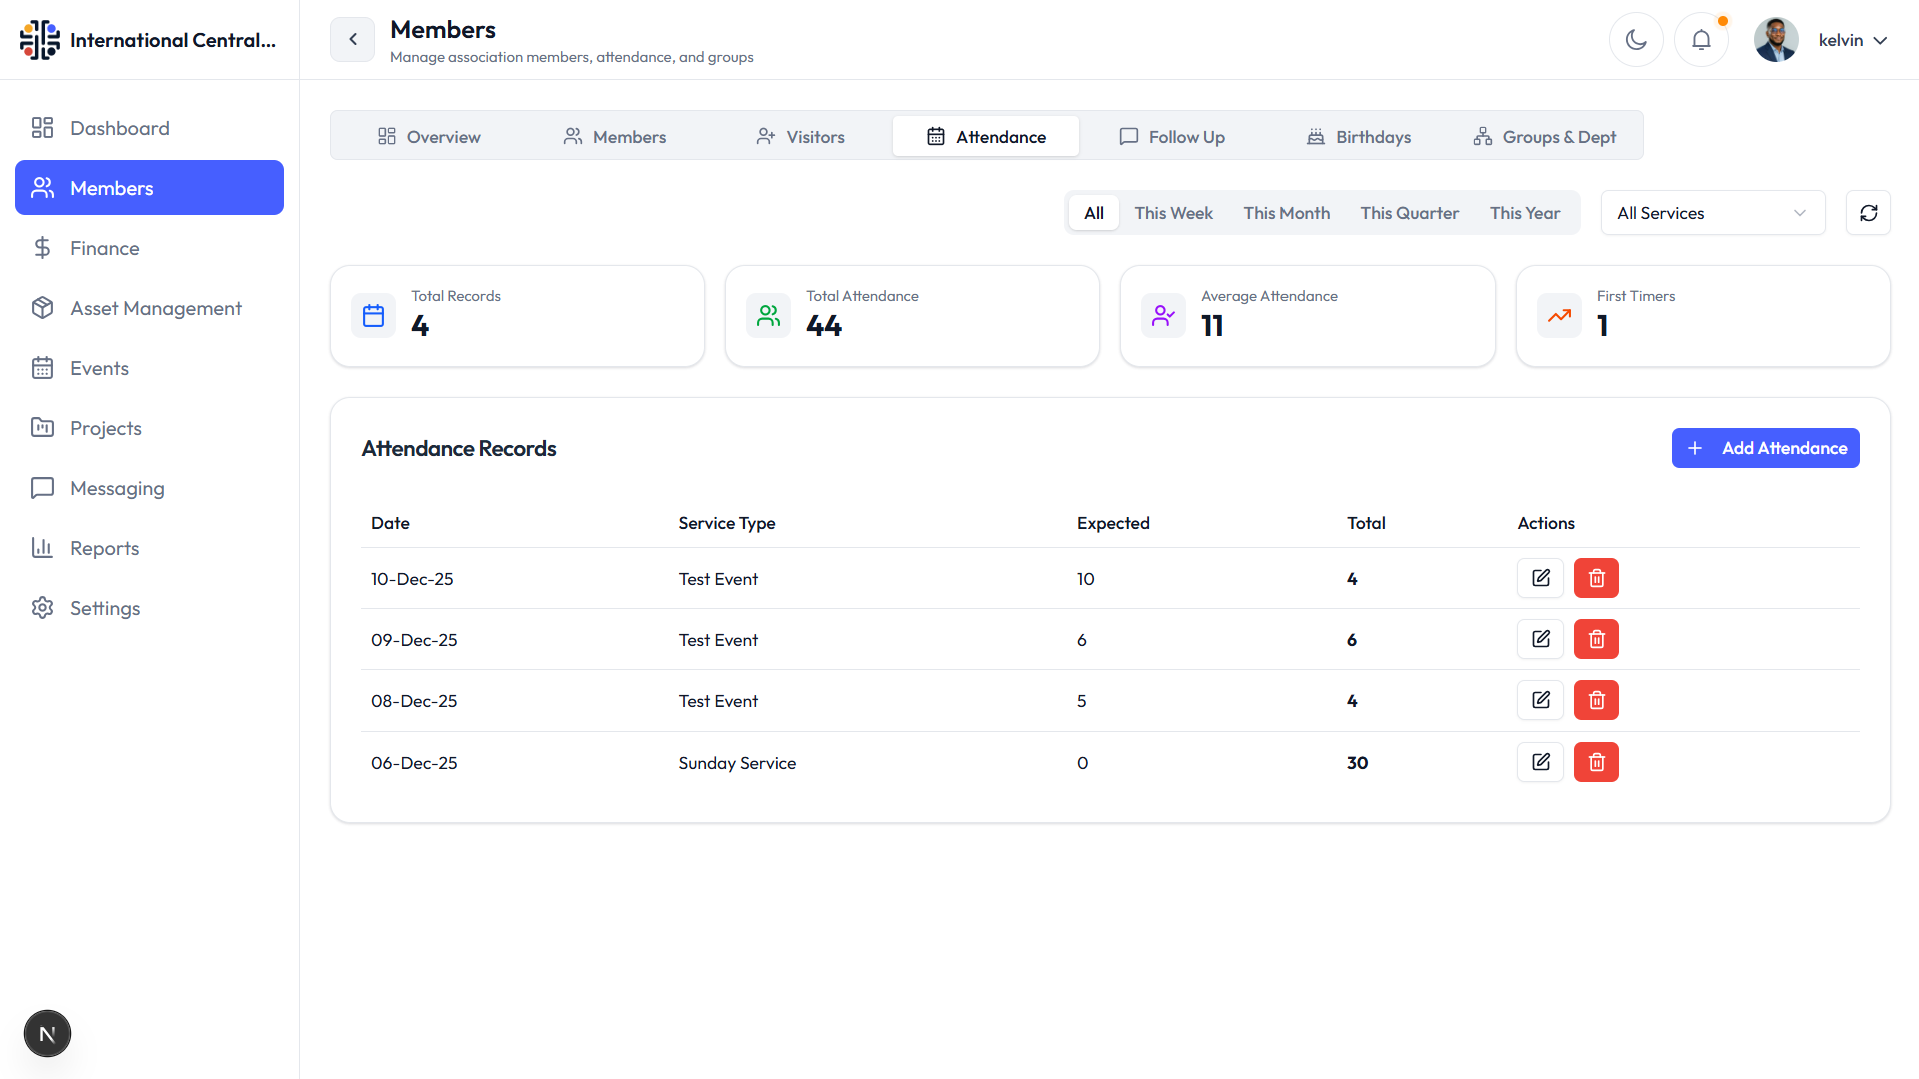Viewport: 1919px width, 1079px height.
Task: Open the Follow Up tab
Action: 1172,136
